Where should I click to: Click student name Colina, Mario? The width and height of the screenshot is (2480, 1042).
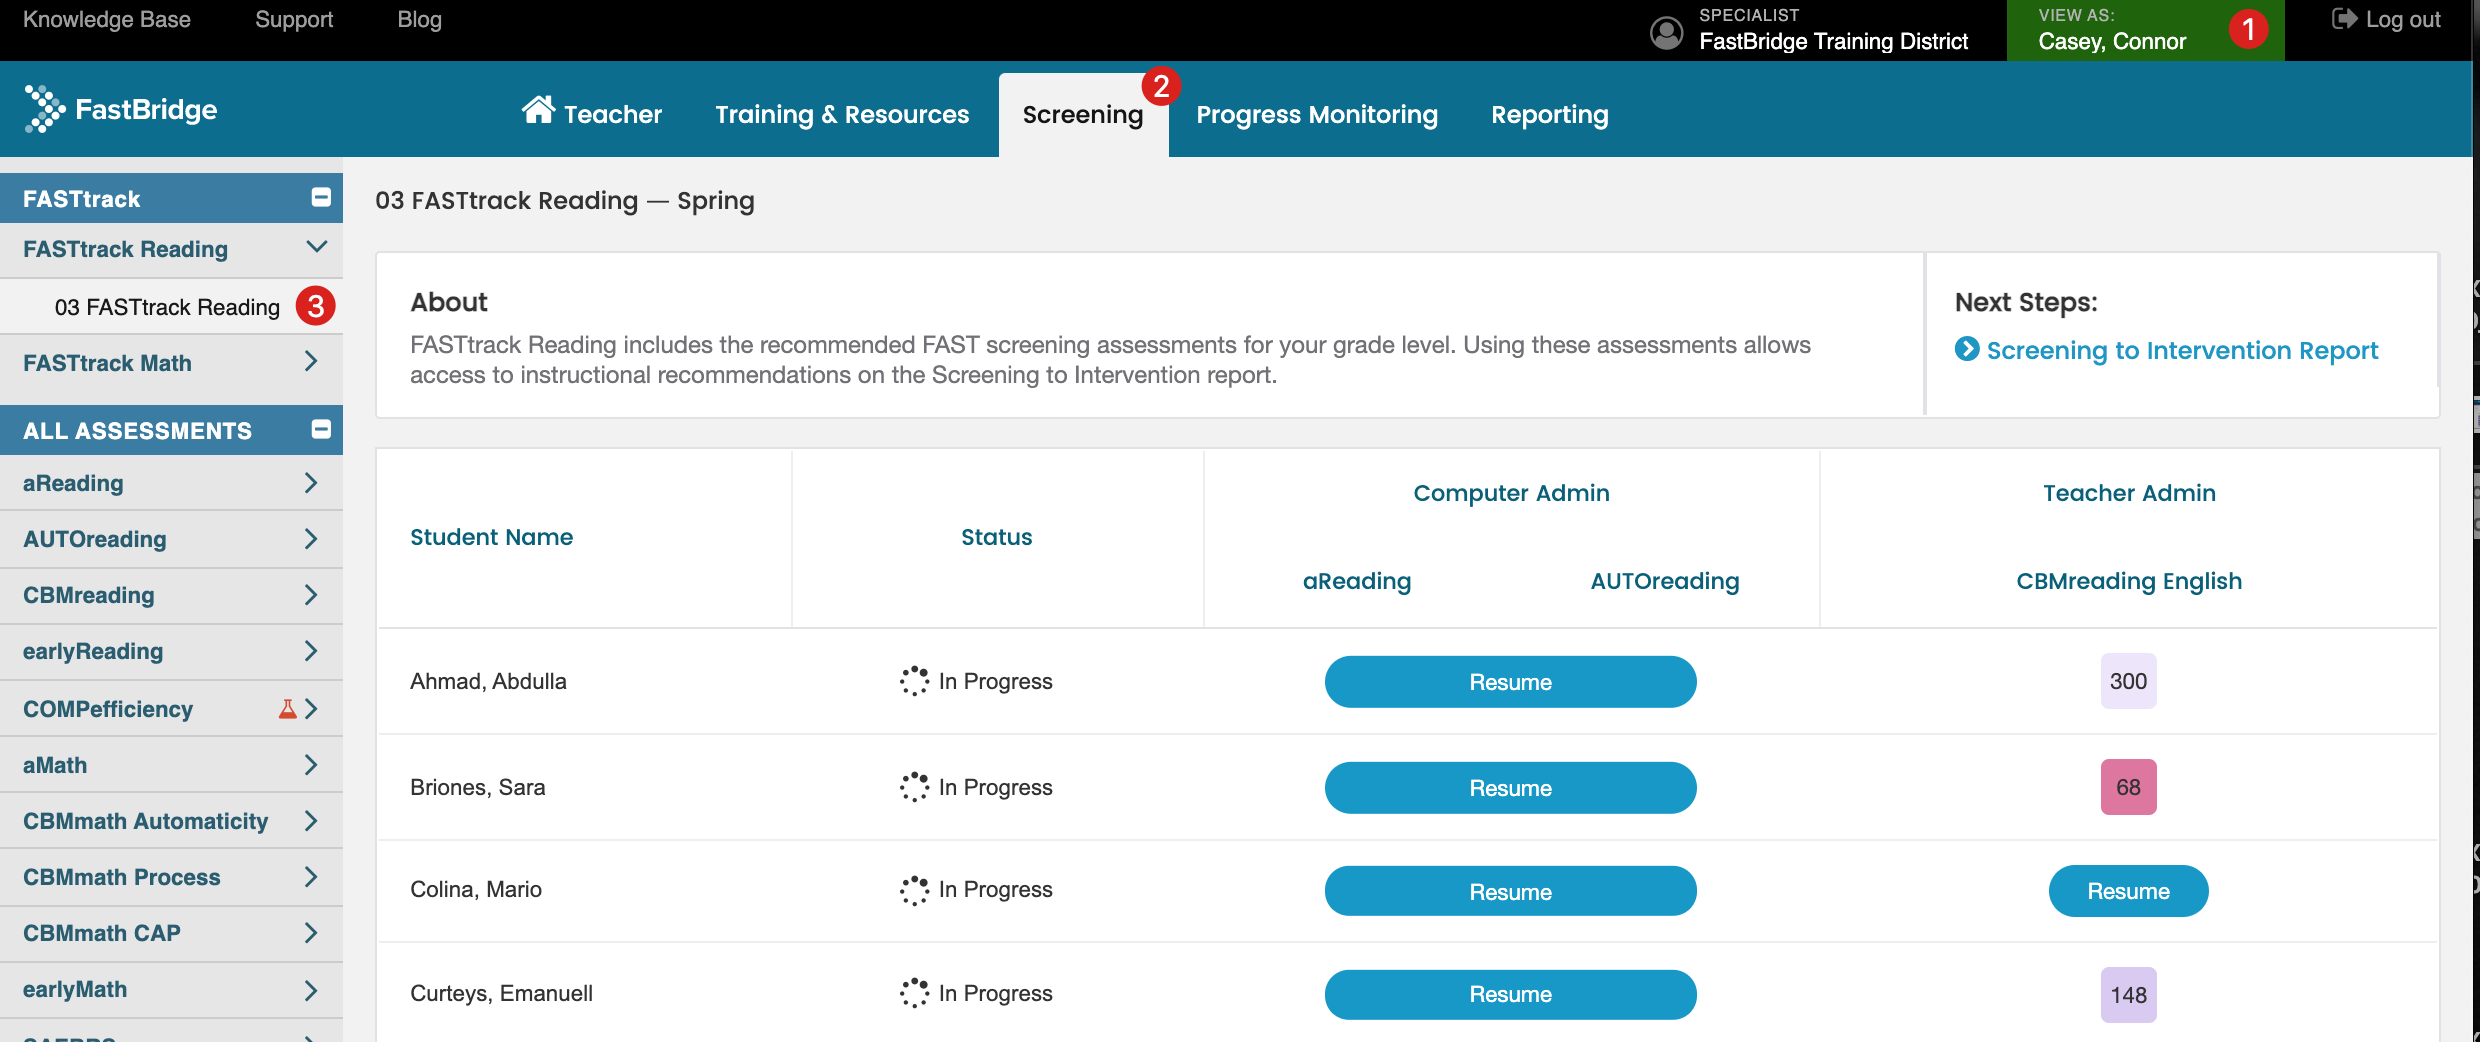coord(475,889)
